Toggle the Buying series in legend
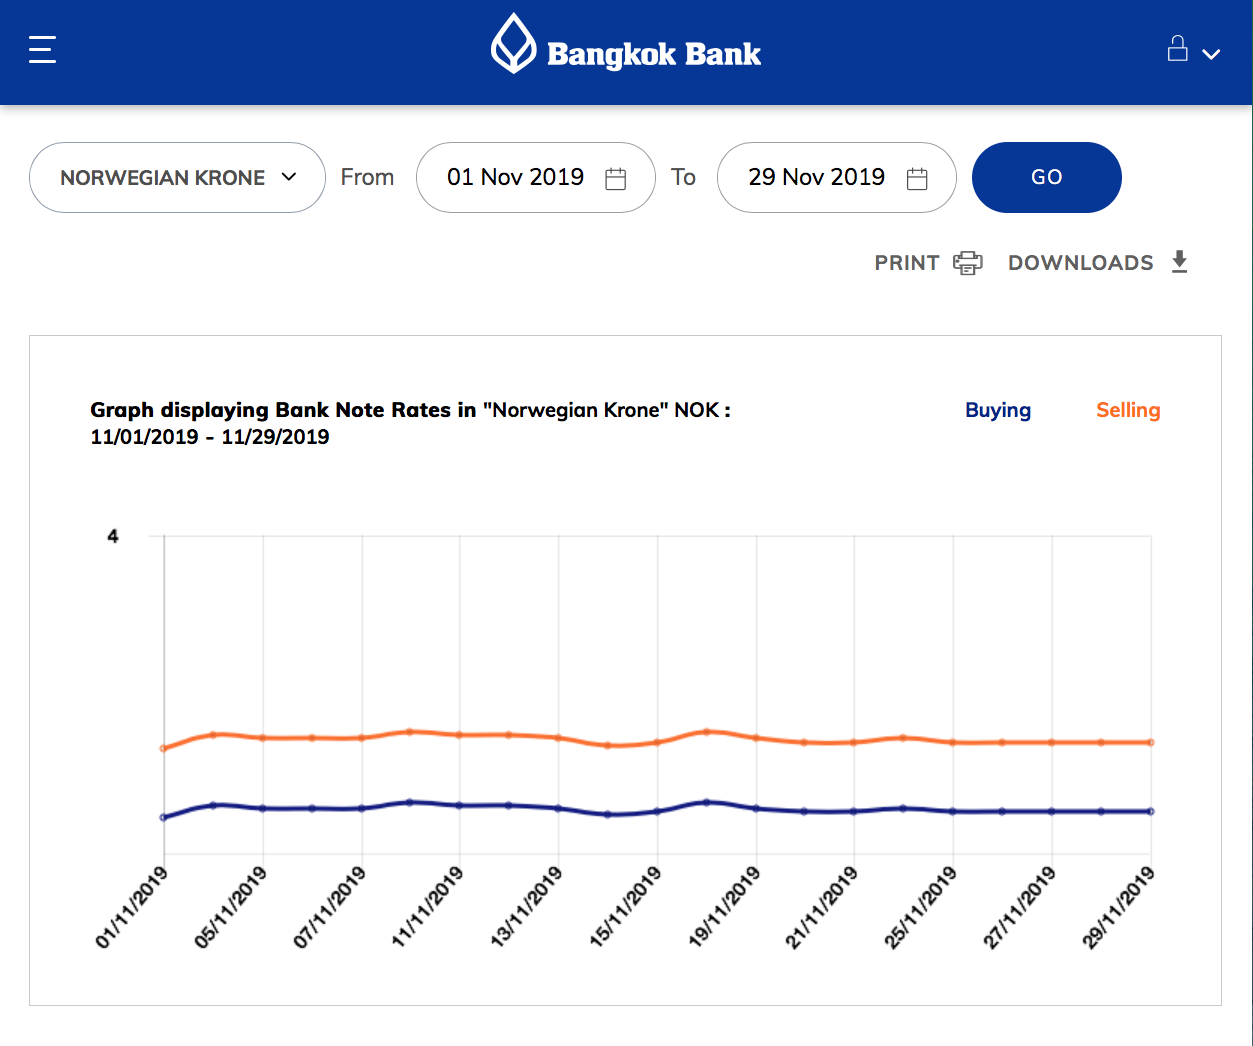The image size is (1253, 1046). [x=997, y=410]
